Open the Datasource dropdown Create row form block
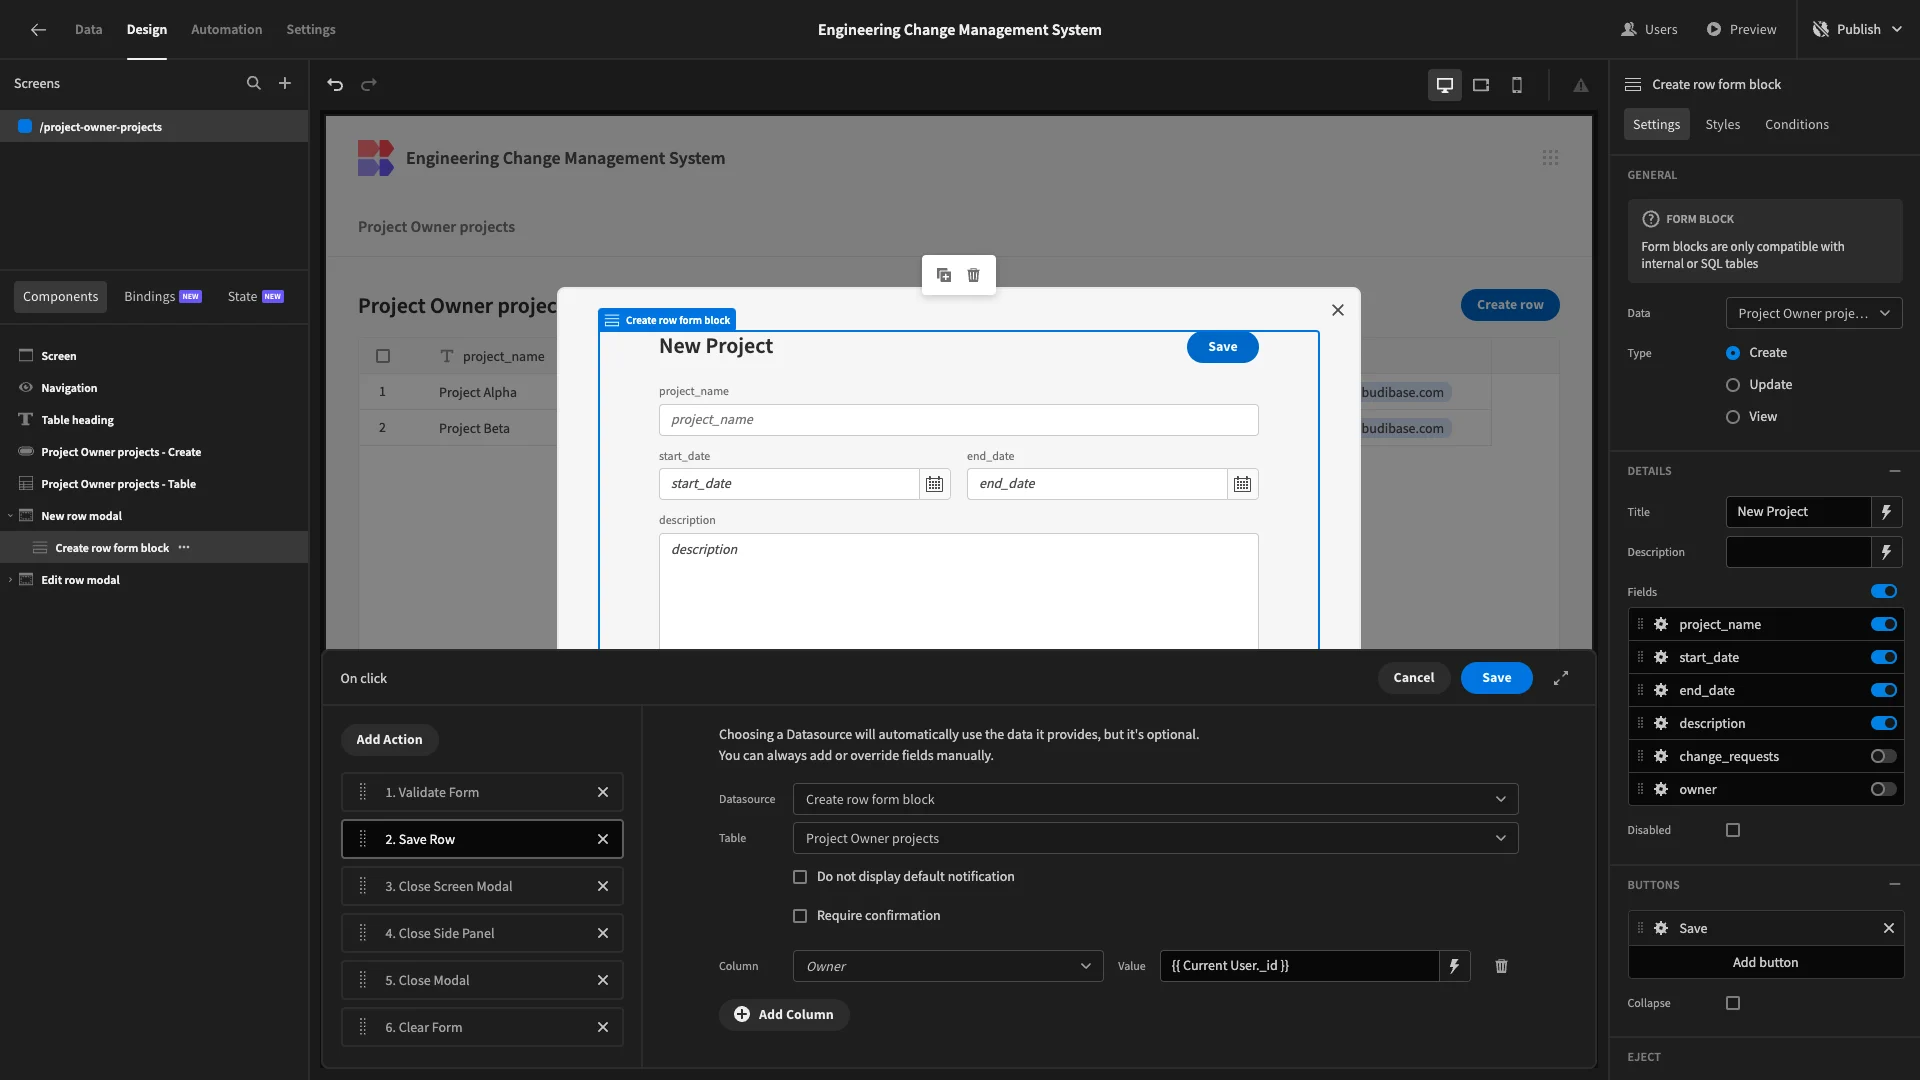1920x1080 pixels. tap(1155, 799)
